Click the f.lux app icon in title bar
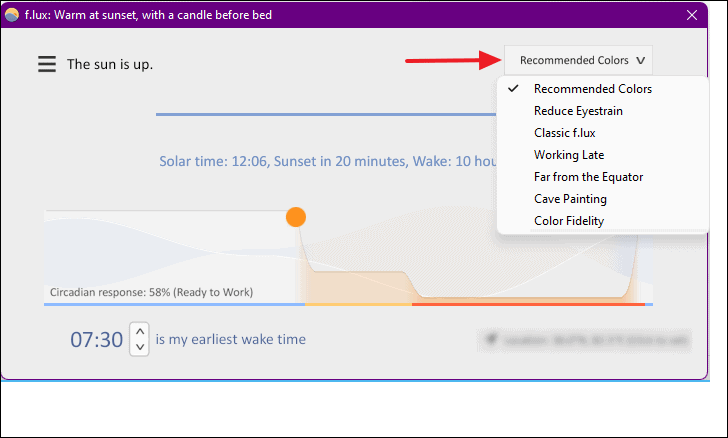The image size is (728, 438). click(x=12, y=15)
